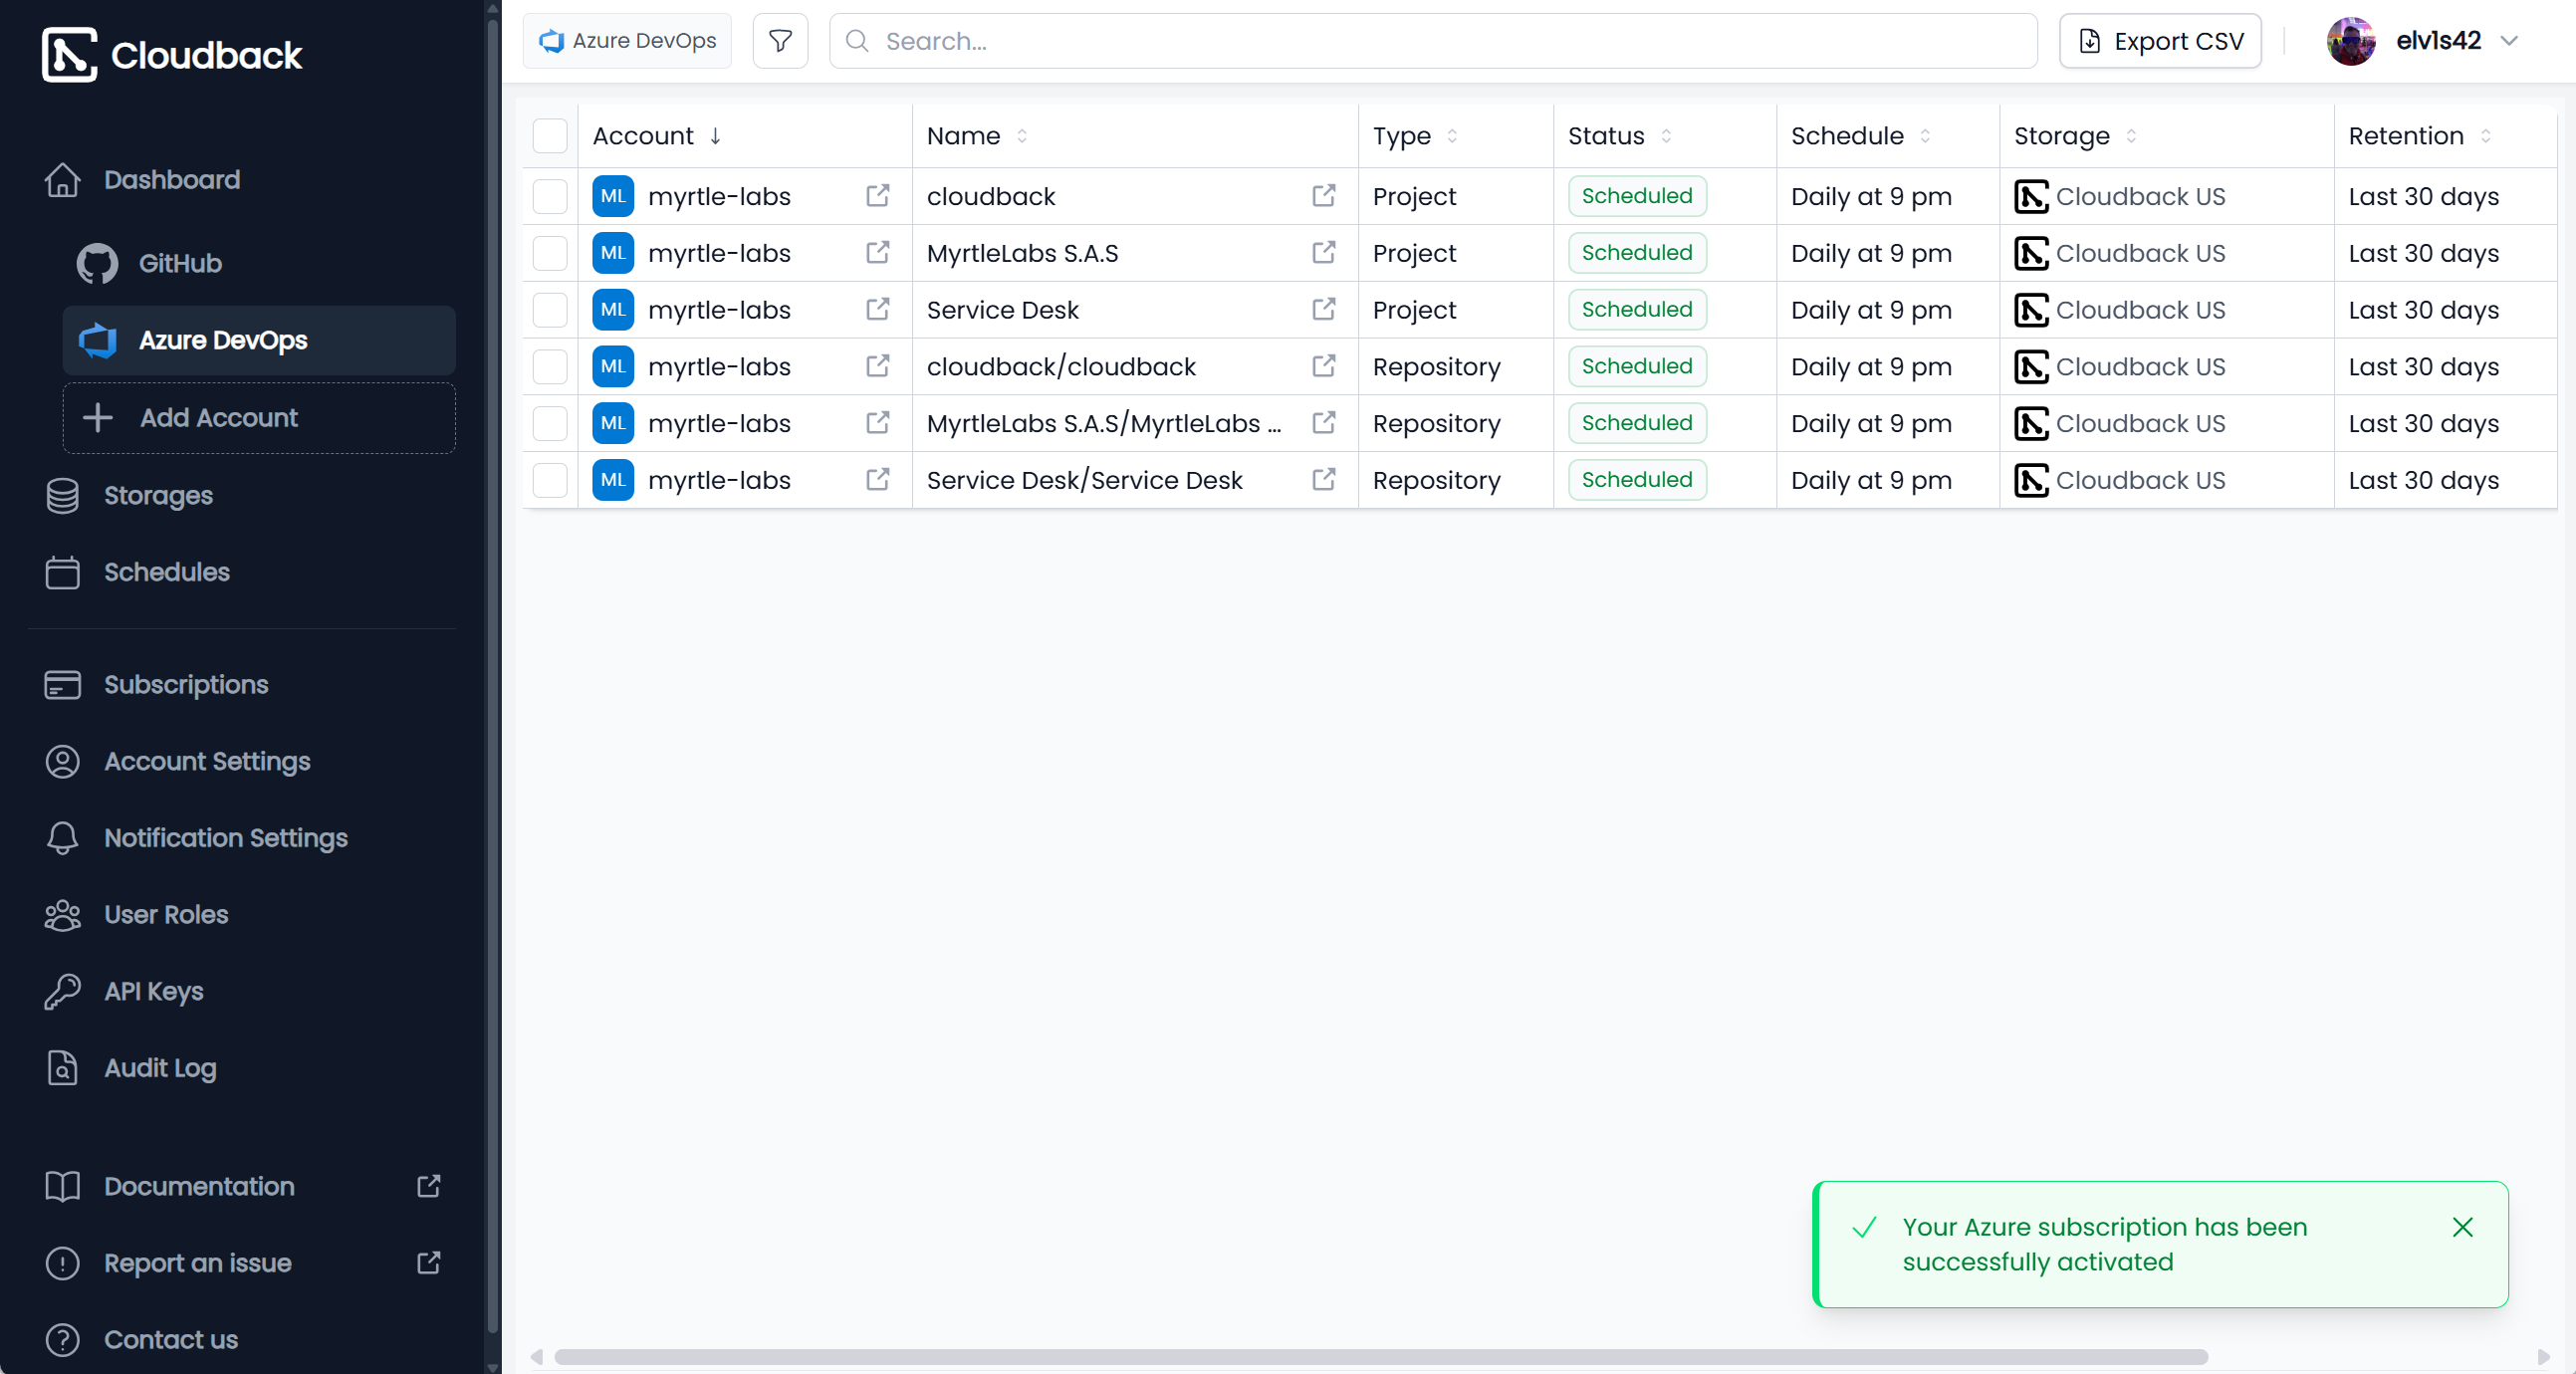Click the Audit Log file icon
The width and height of the screenshot is (2576, 1374).
click(x=62, y=1068)
